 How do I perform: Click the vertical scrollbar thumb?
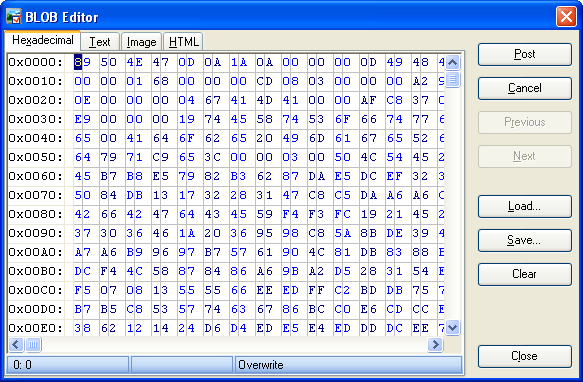[x=452, y=79]
